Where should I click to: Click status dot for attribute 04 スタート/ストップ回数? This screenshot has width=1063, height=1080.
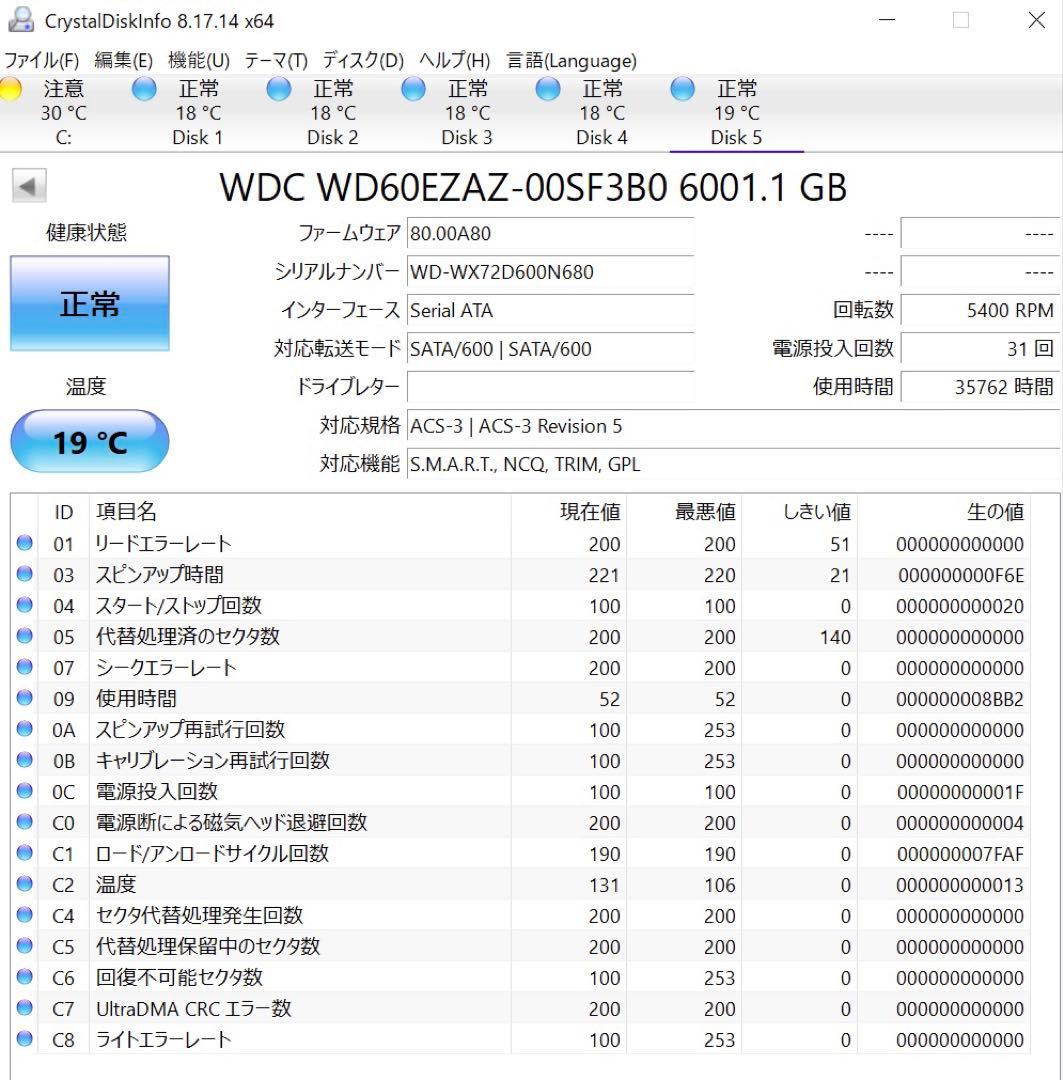[25, 605]
